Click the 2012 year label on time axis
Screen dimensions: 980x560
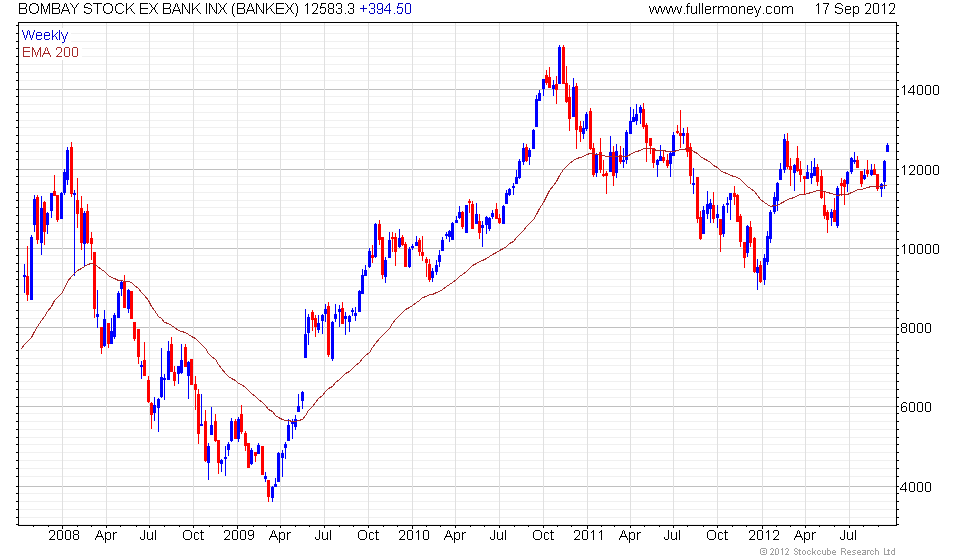point(764,536)
